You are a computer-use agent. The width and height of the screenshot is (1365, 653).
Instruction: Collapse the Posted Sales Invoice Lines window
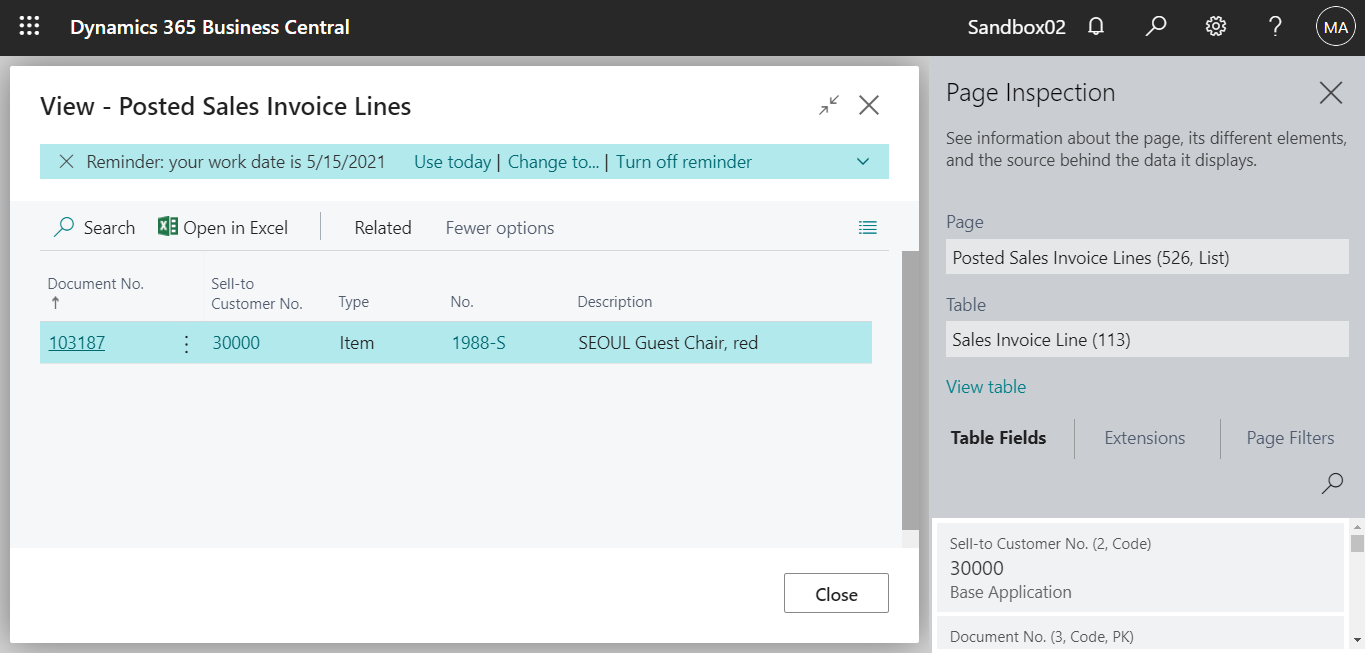pos(828,105)
